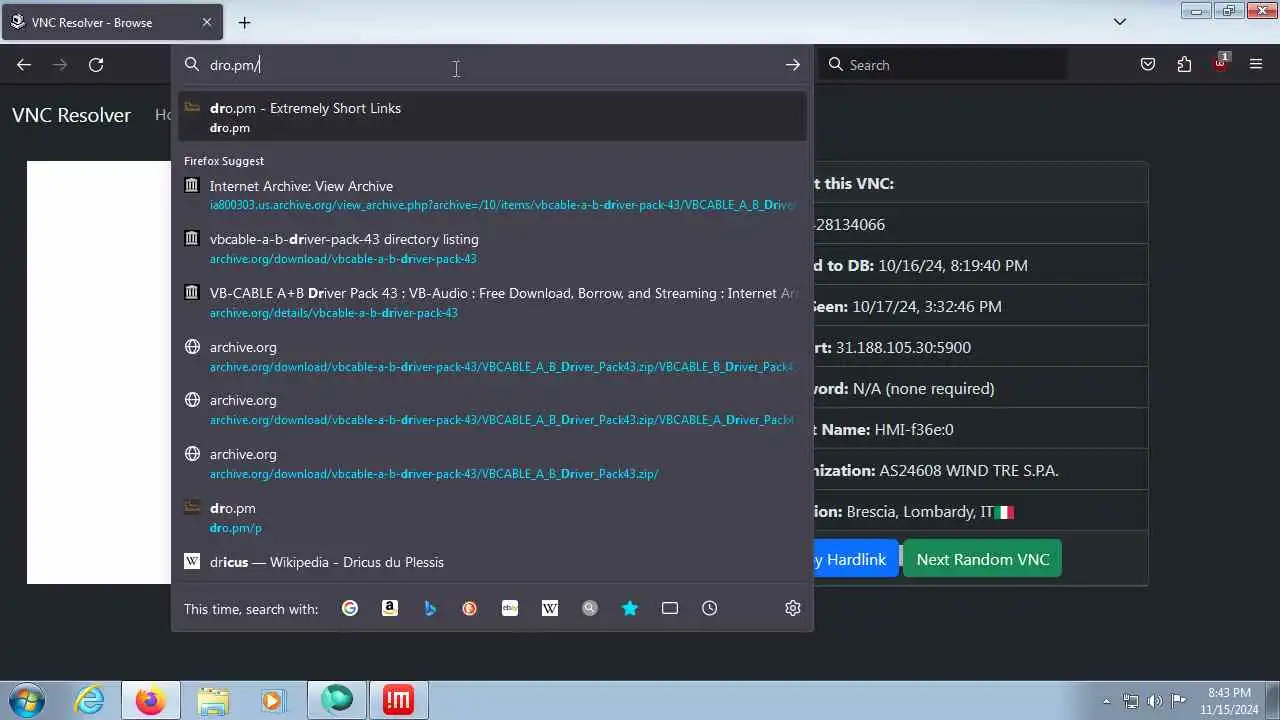
Task: Open the Pocket save icon
Action: (1148, 65)
